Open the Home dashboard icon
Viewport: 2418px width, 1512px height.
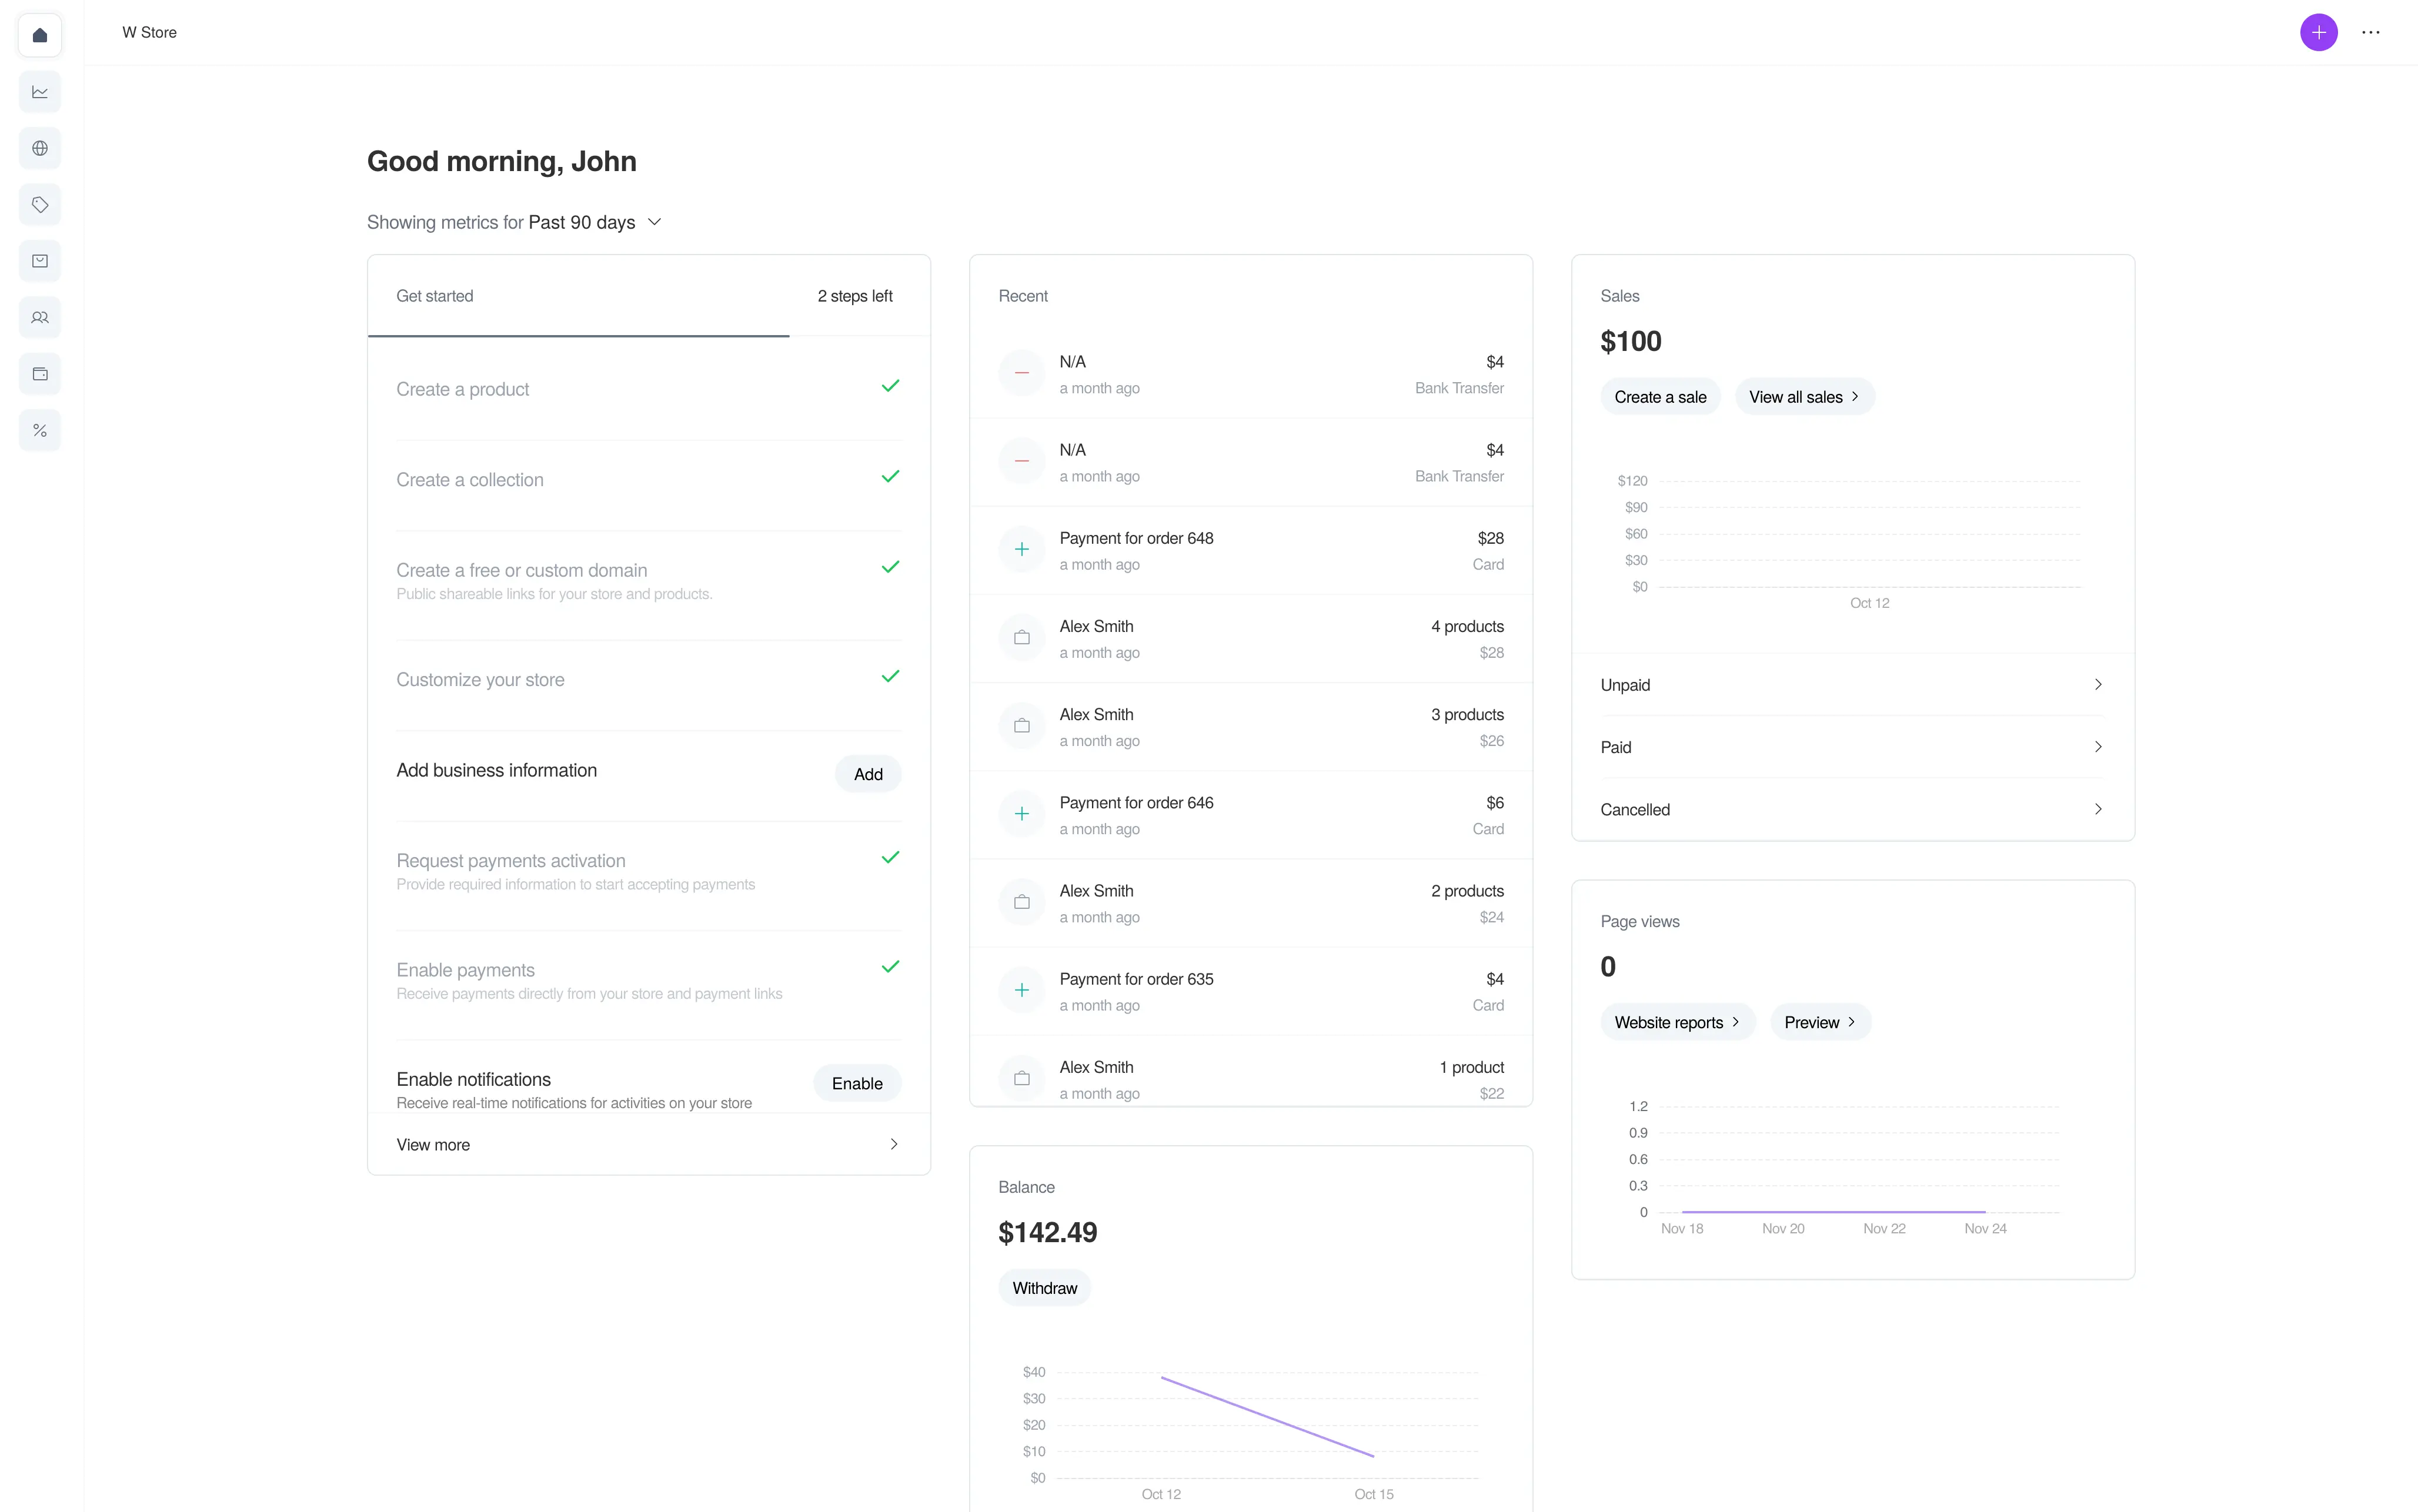tap(40, 34)
